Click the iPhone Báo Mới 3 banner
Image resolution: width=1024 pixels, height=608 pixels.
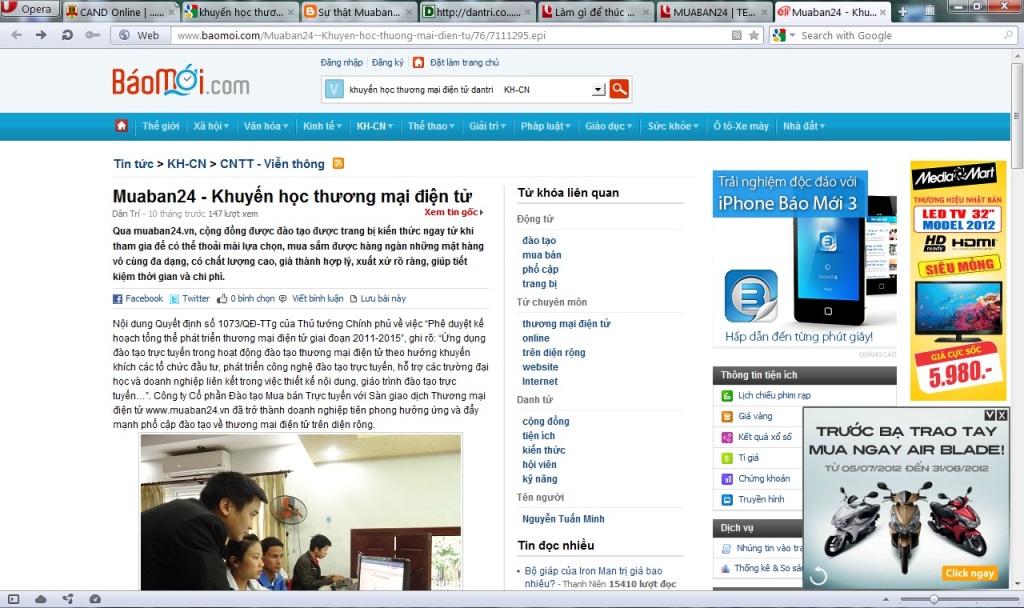805,259
